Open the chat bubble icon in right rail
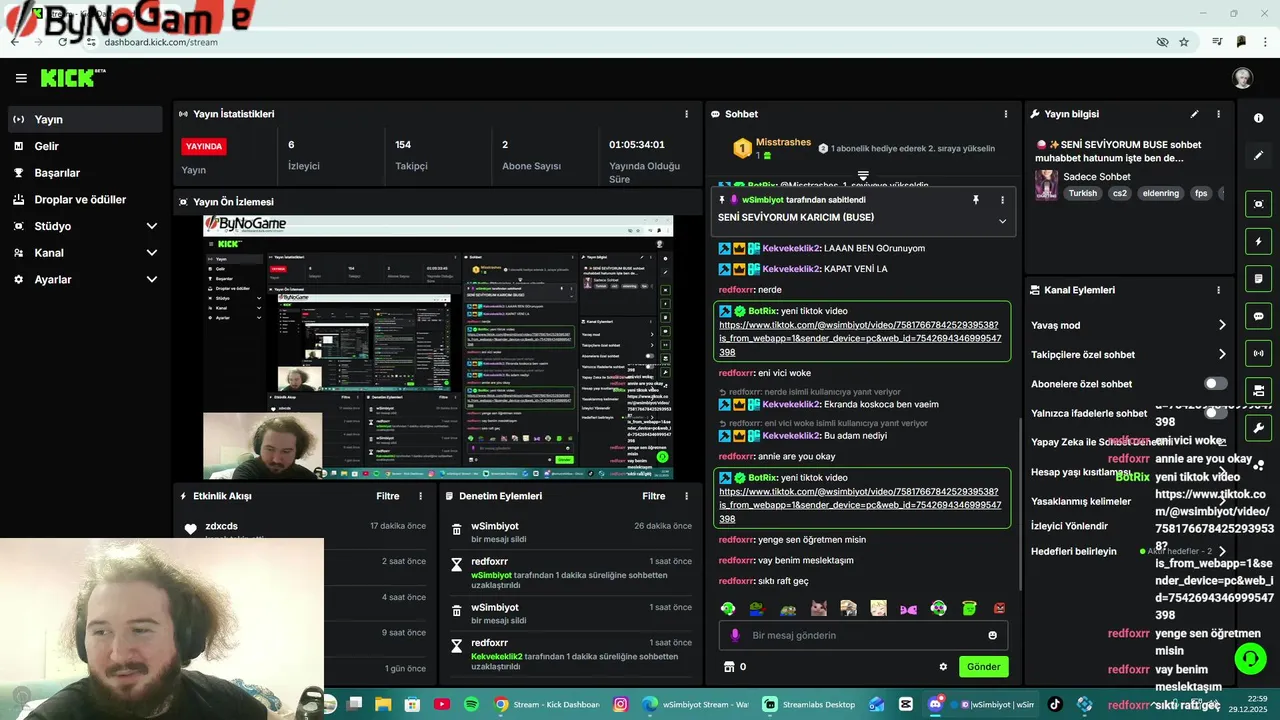Image resolution: width=1280 pixels, height=720 pixels. point(1258,316)
